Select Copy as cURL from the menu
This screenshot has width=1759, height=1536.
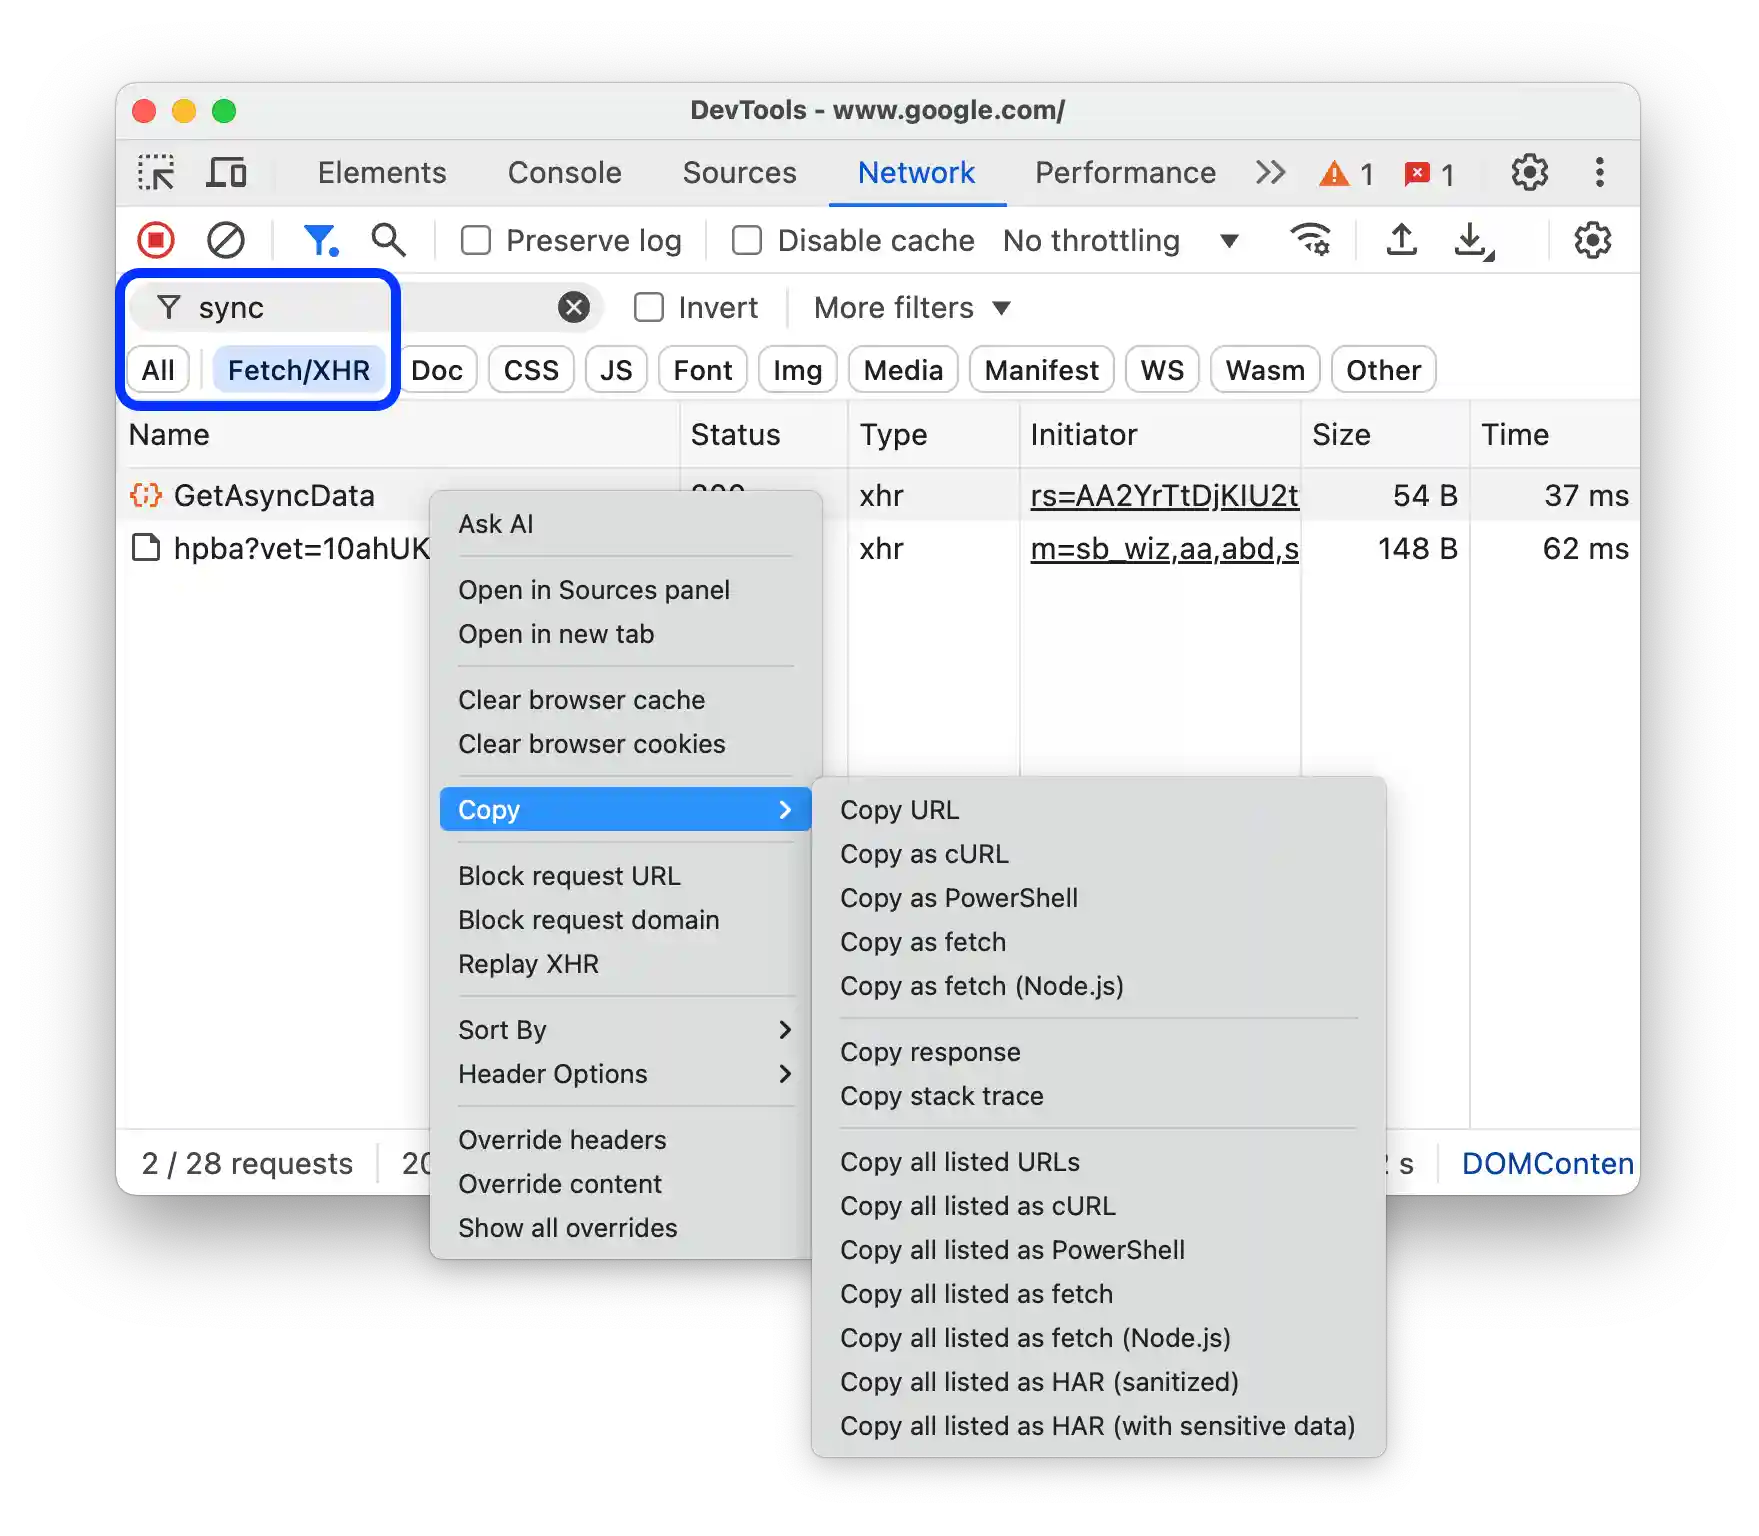[x=924, y=854]
